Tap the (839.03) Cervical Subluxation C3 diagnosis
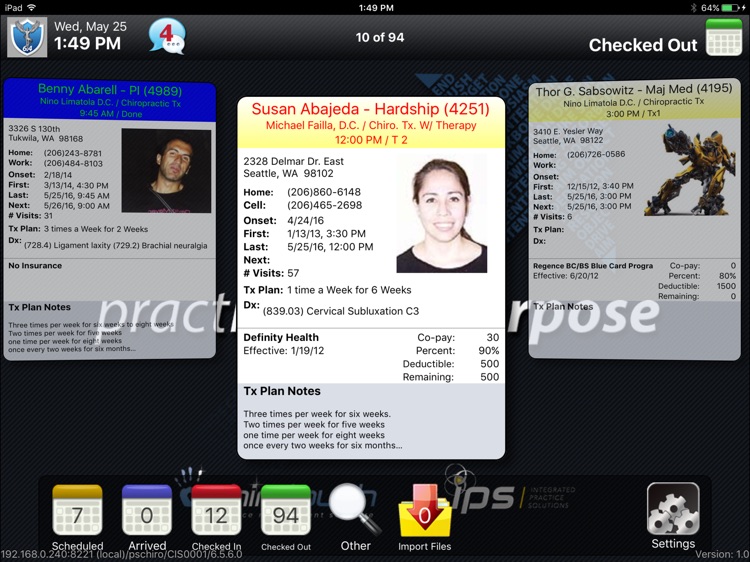Image resolution: width=750 pixels, height=562 pixels. [341, 311]
